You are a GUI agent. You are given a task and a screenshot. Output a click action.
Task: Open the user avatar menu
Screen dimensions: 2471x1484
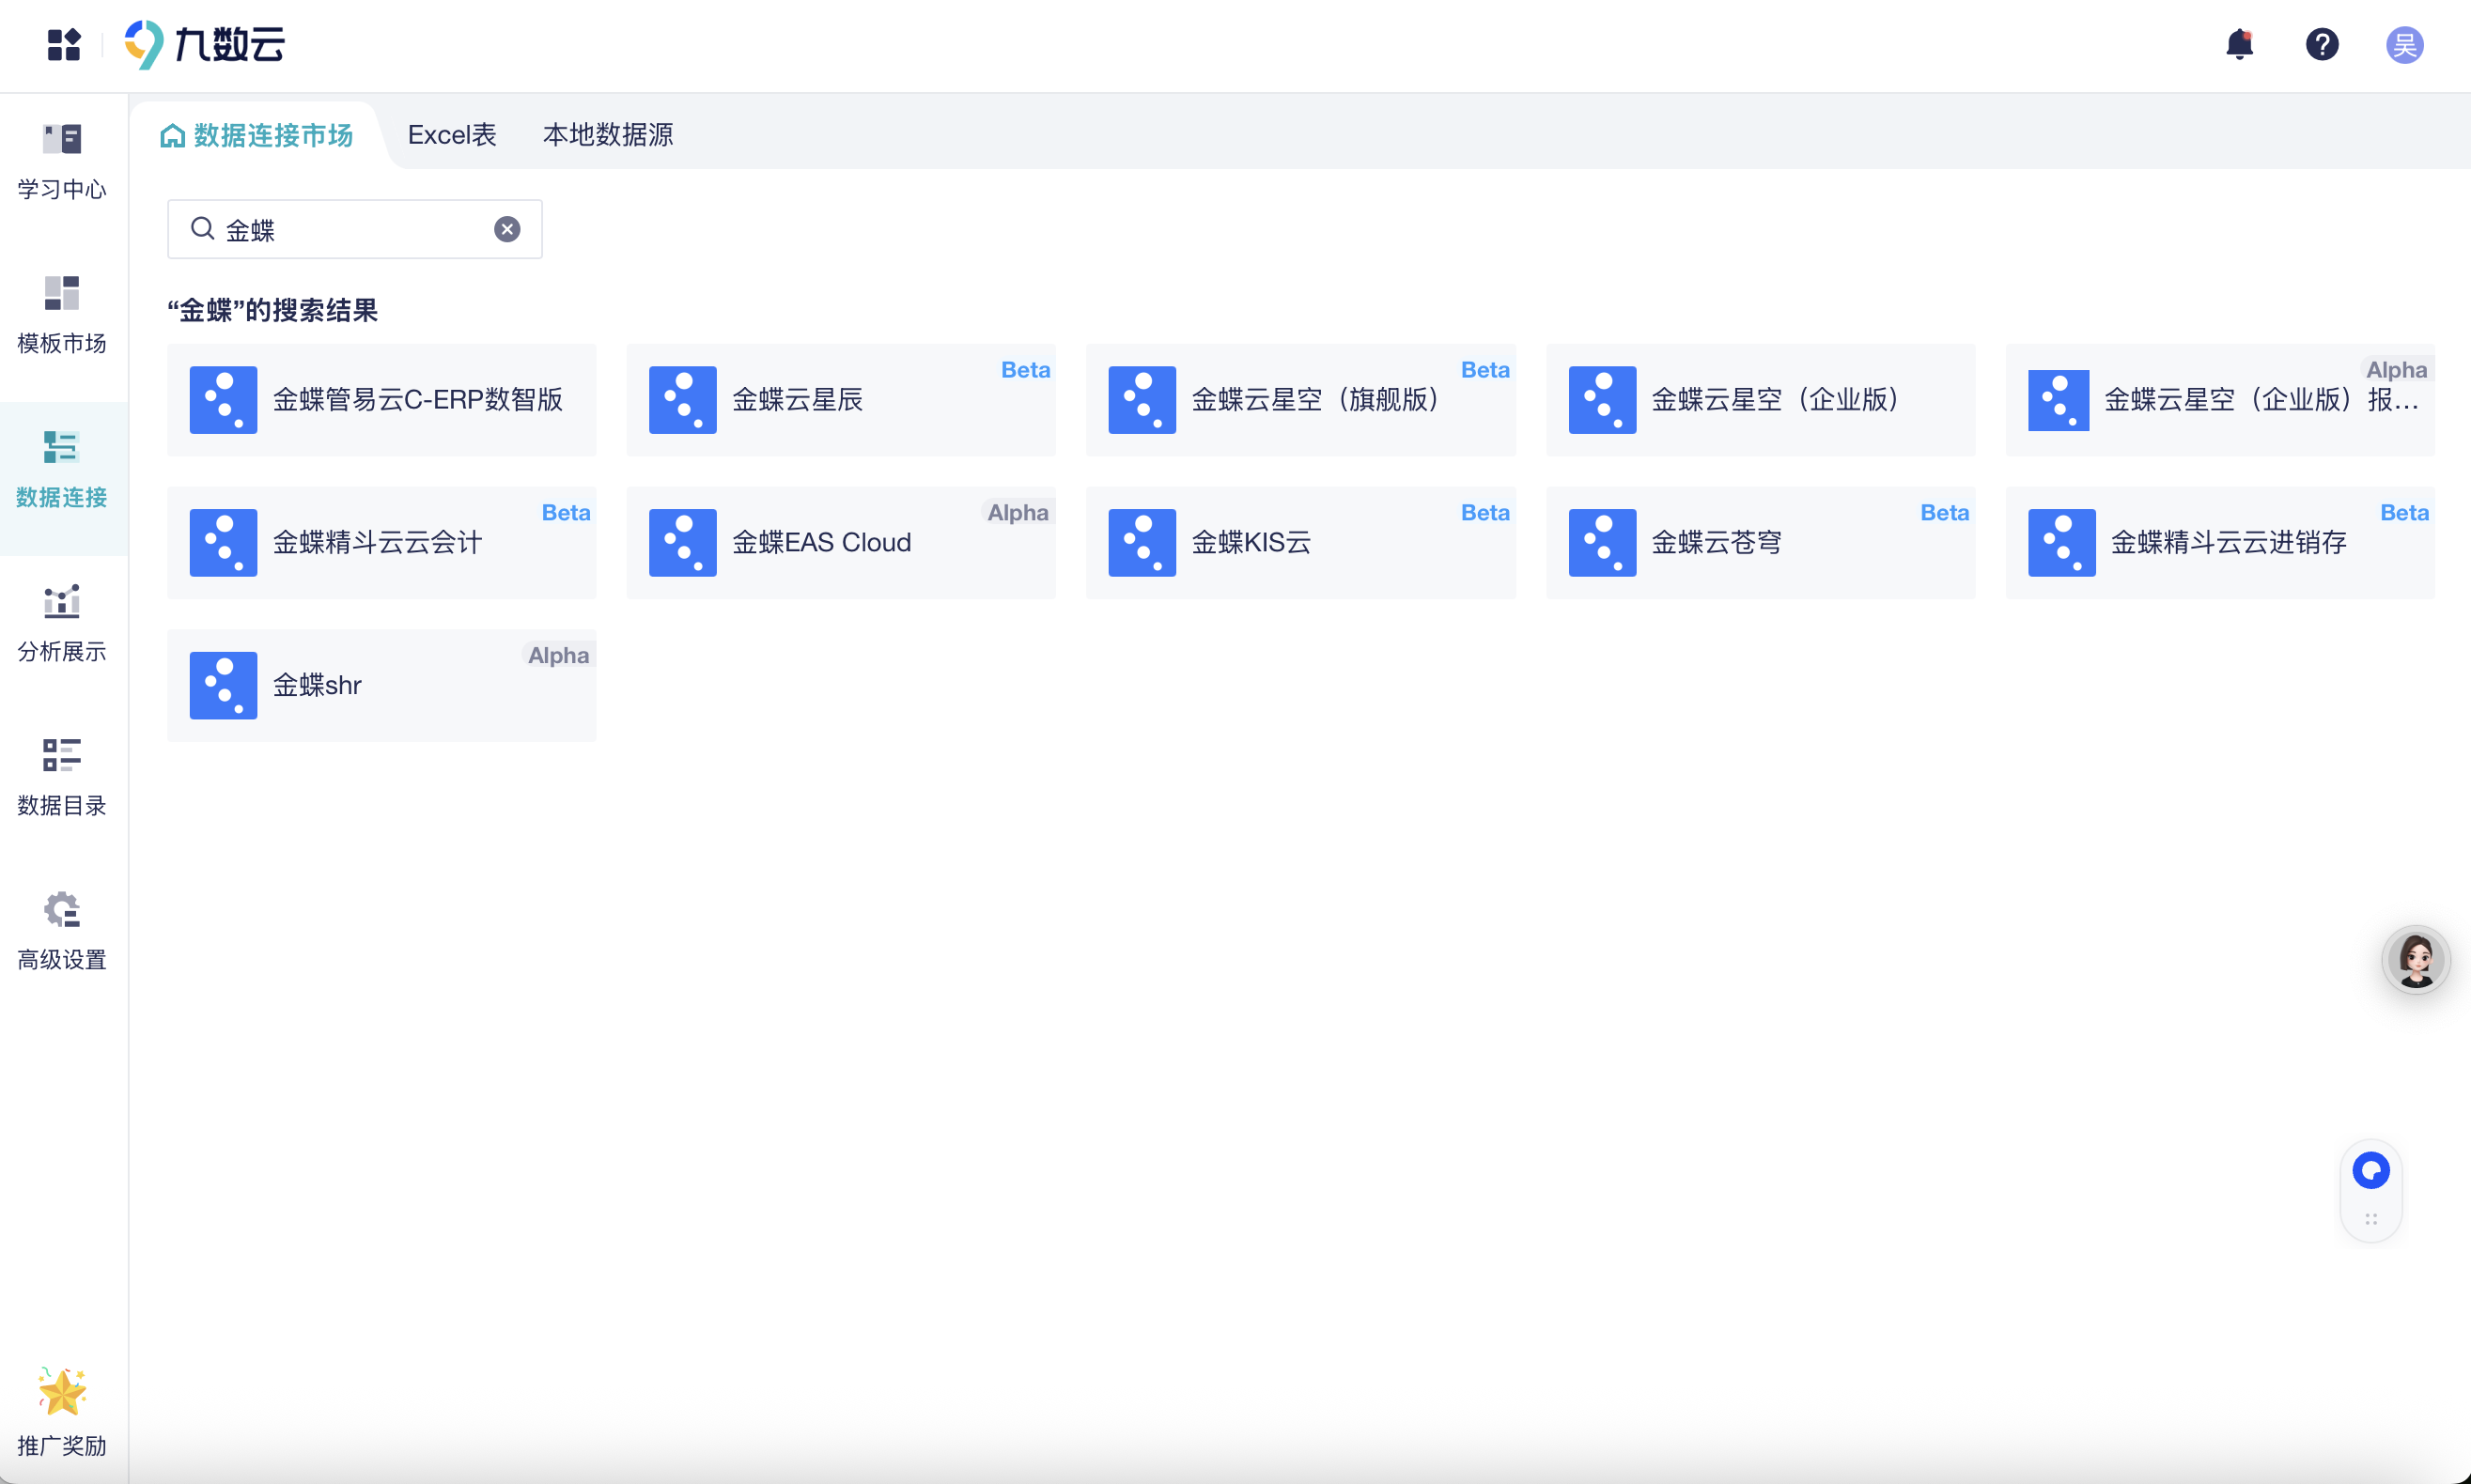2404,44
